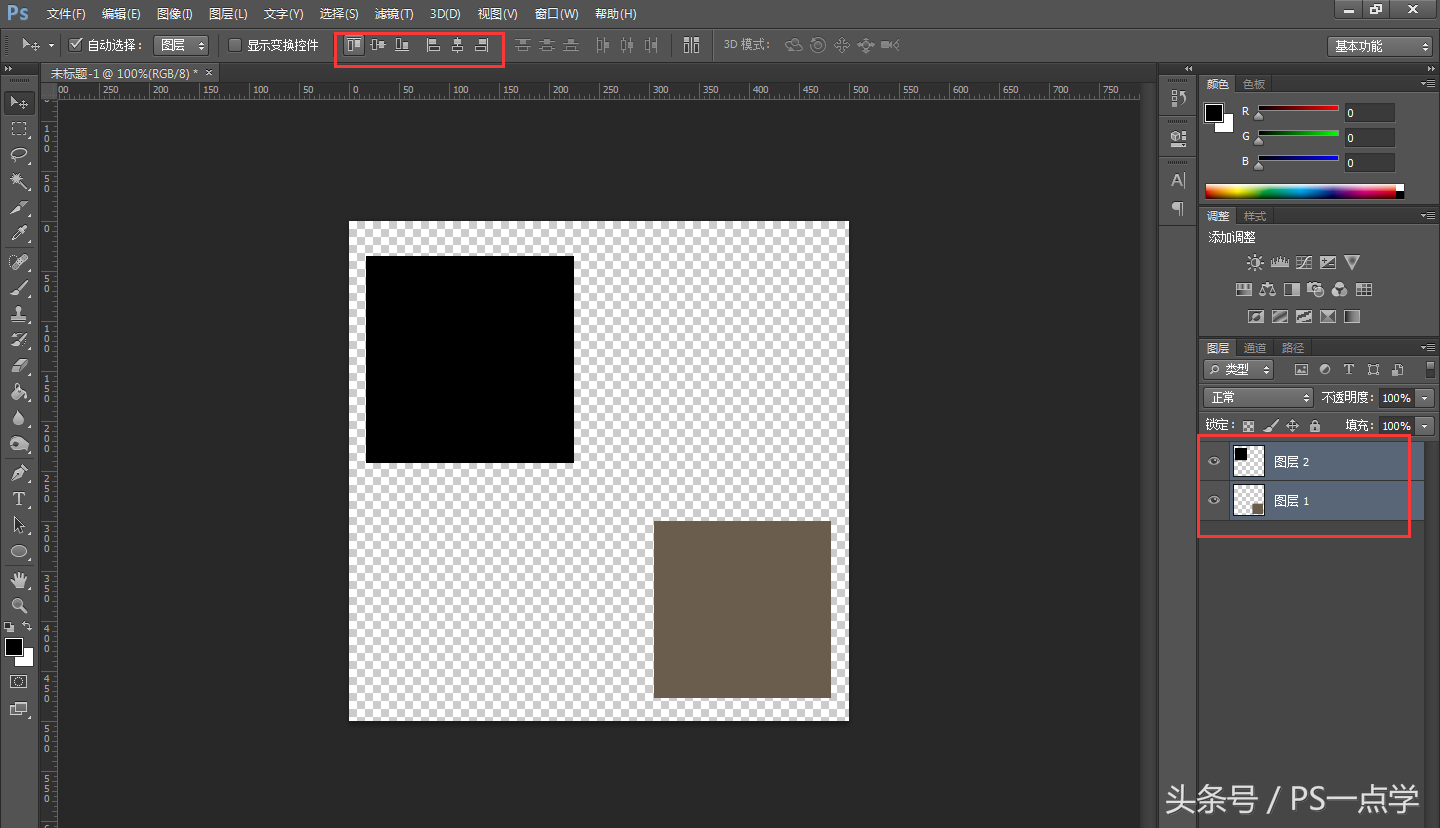Viewport: 1440px width, 828px height.
Task: Click the foreground color swatch in Color panel
Action: (1214, 113)
